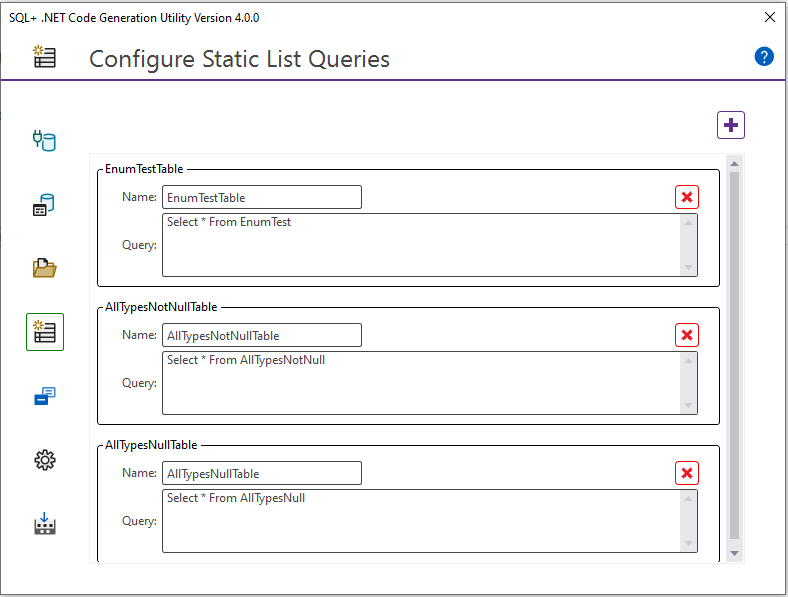Delete the EnumTestTable query

click(687, 197)
